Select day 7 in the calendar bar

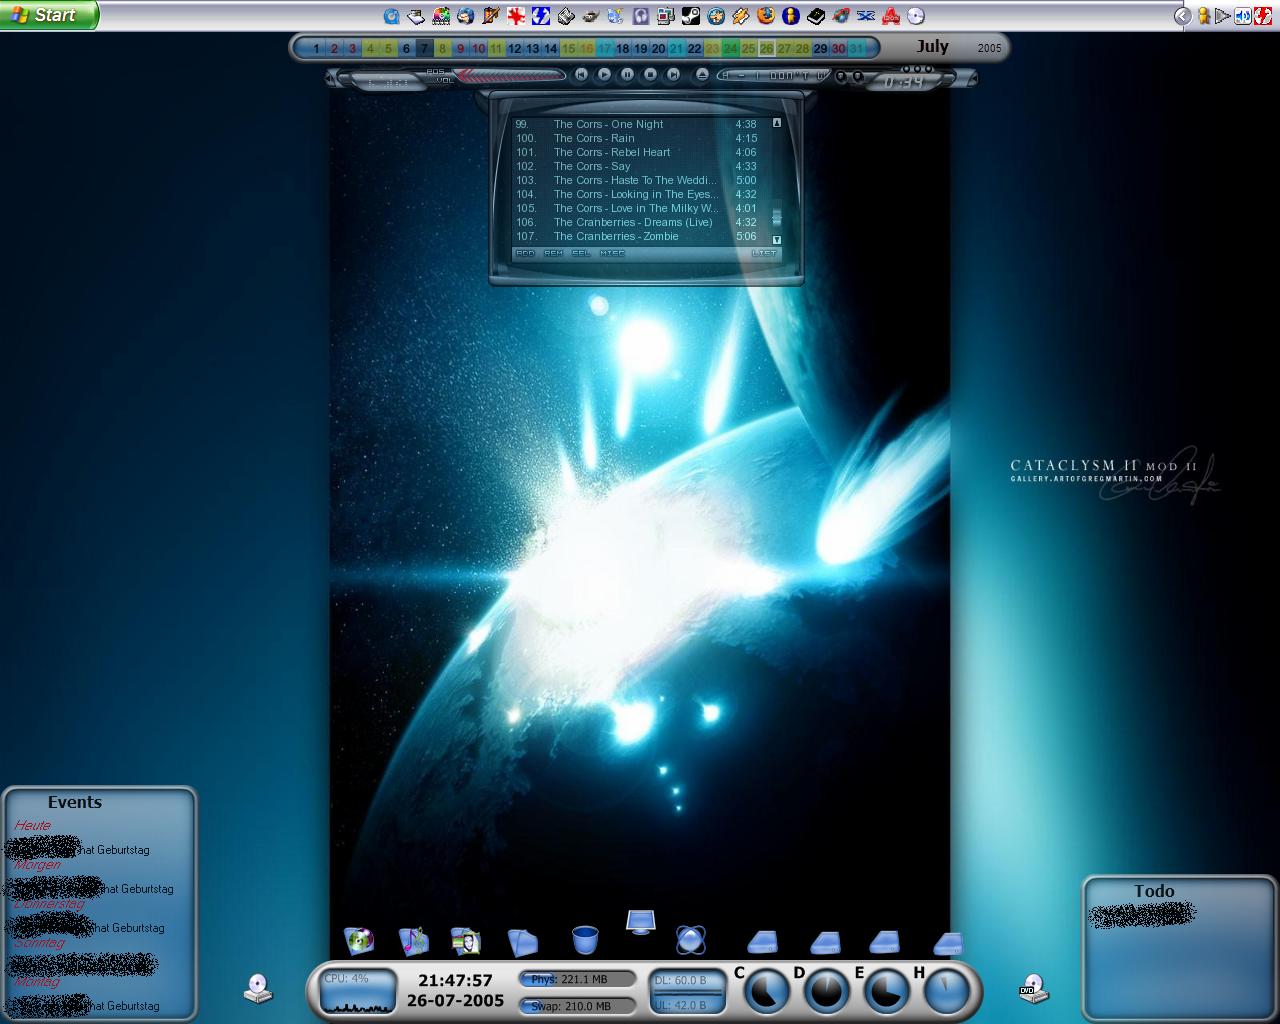point(424,48)
